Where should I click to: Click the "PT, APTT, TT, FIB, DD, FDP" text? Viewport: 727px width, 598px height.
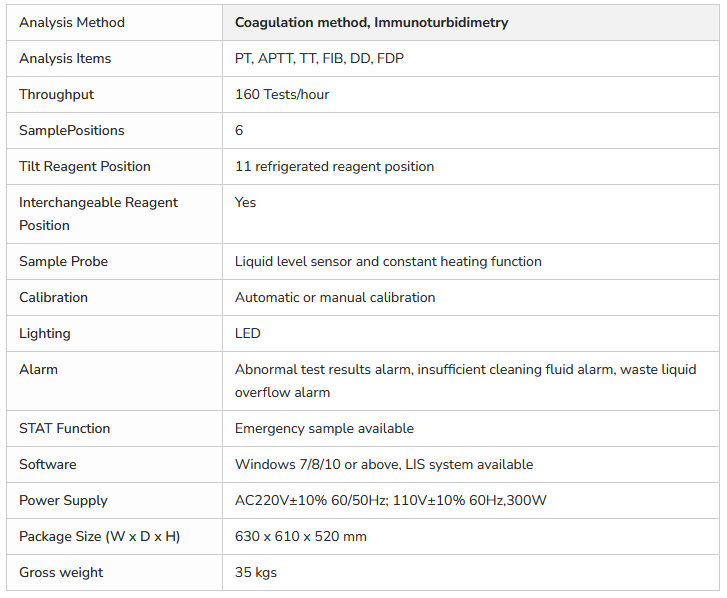(x=319, y=58)
